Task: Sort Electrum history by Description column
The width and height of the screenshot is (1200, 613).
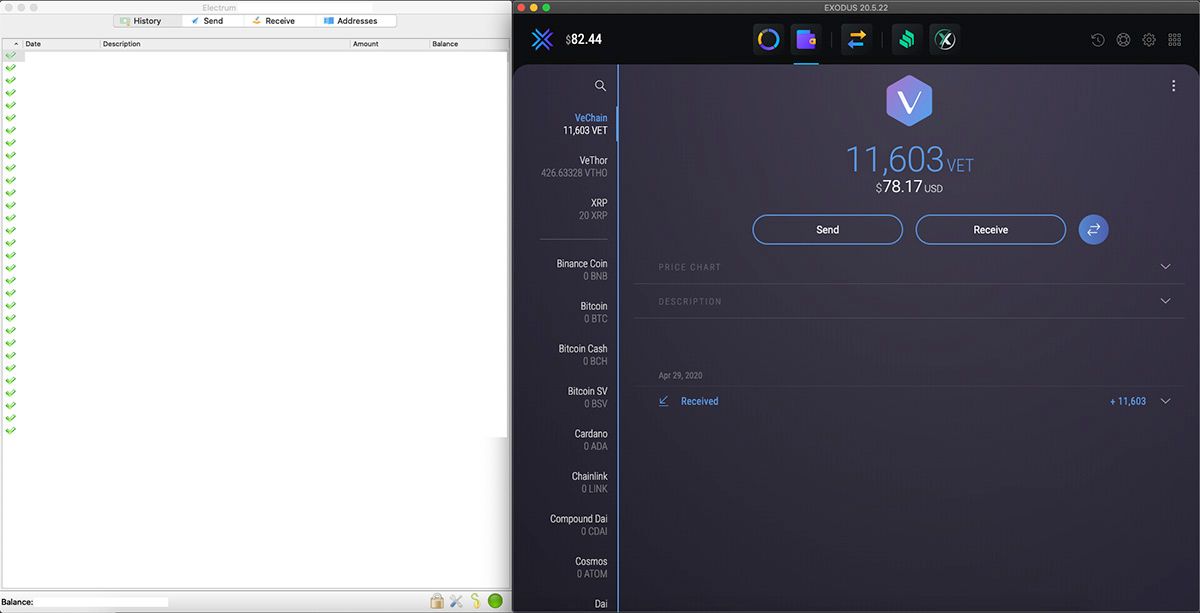Action: pyautogui.click(x=225, y=44)
